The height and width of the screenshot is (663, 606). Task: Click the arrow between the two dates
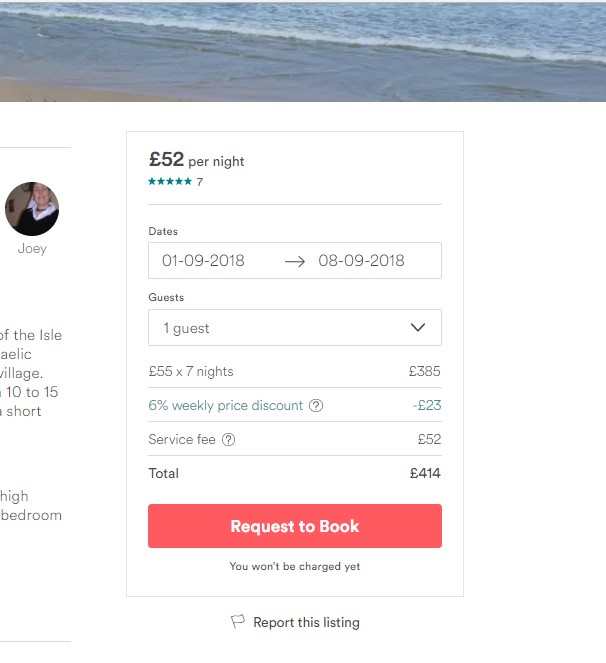click(294, 261)
